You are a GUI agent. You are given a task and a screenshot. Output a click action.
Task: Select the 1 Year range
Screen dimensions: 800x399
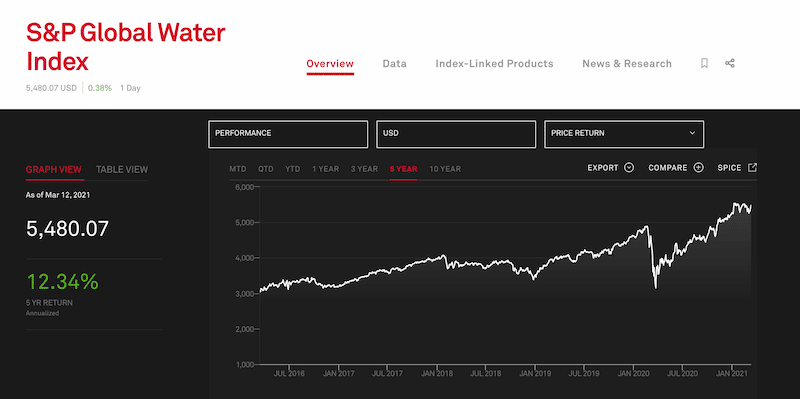click(326, 169)
